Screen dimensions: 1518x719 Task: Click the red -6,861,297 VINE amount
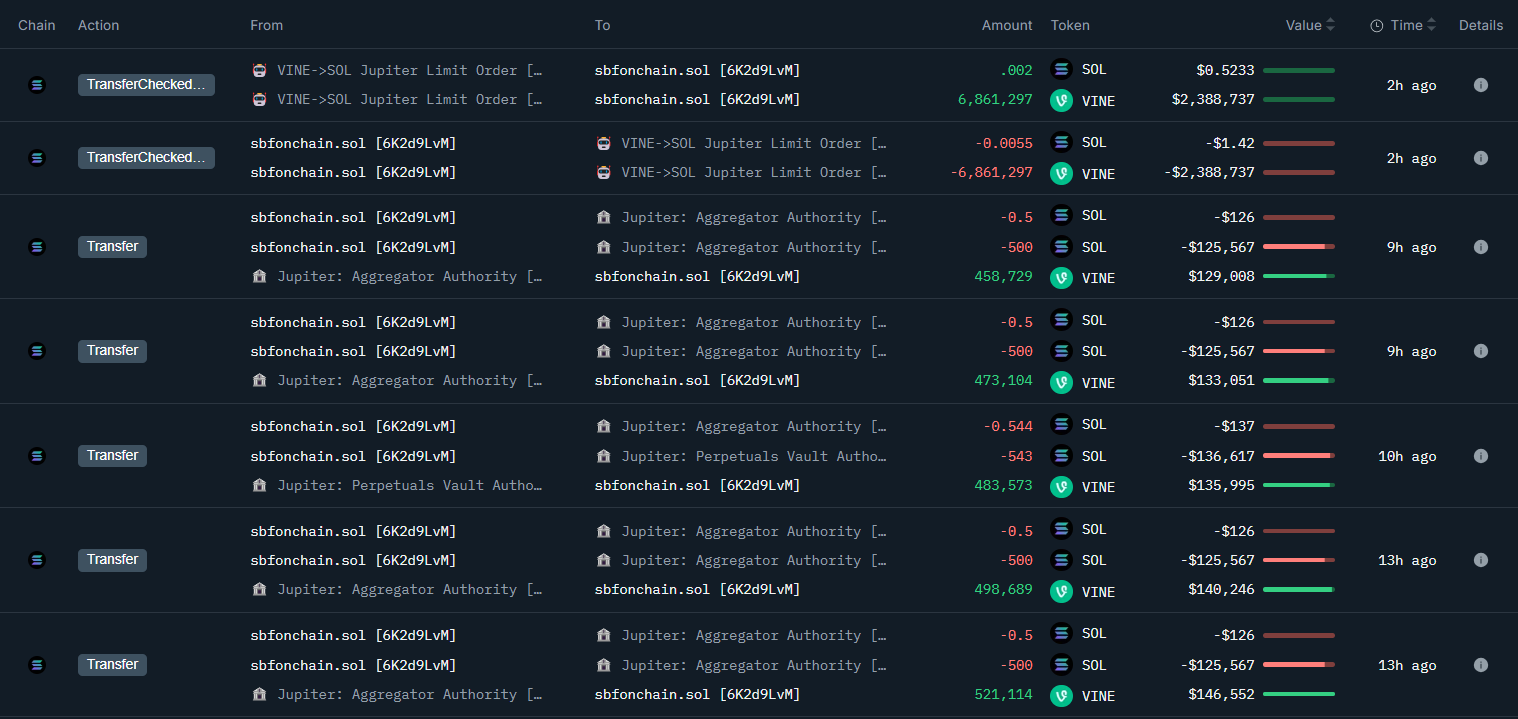click(x=991, y=173)
